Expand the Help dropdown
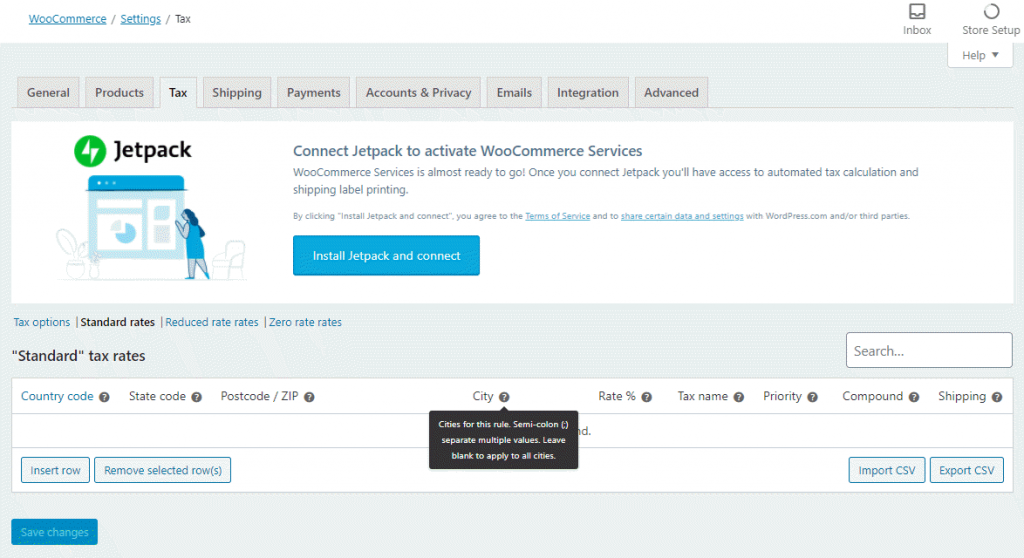 pos(980,56)
